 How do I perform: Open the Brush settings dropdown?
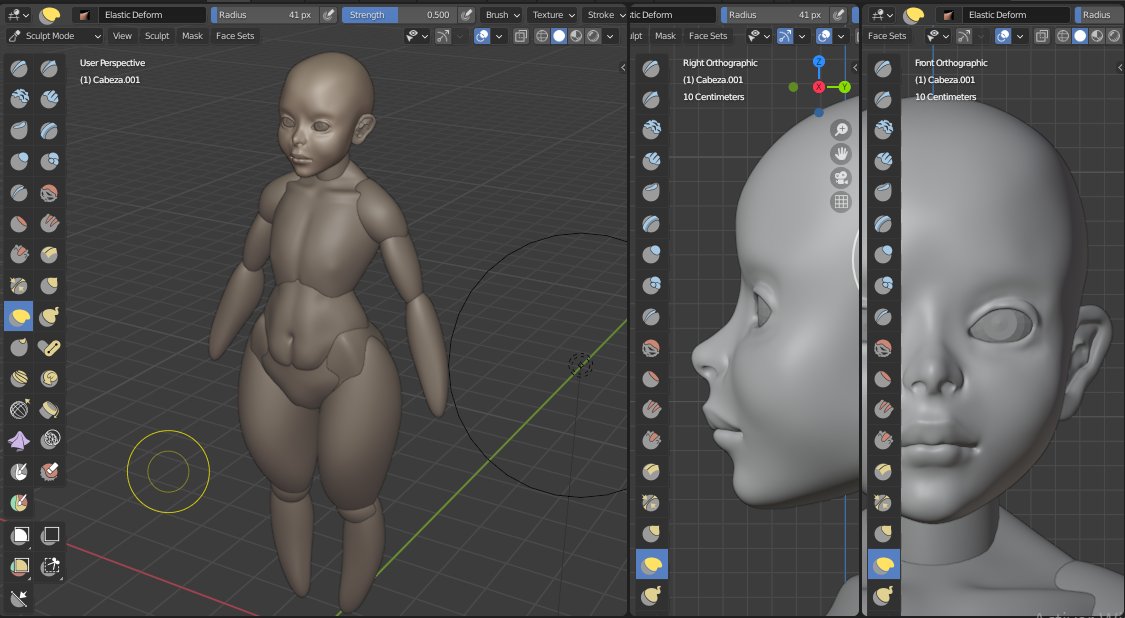click(502, 14)
